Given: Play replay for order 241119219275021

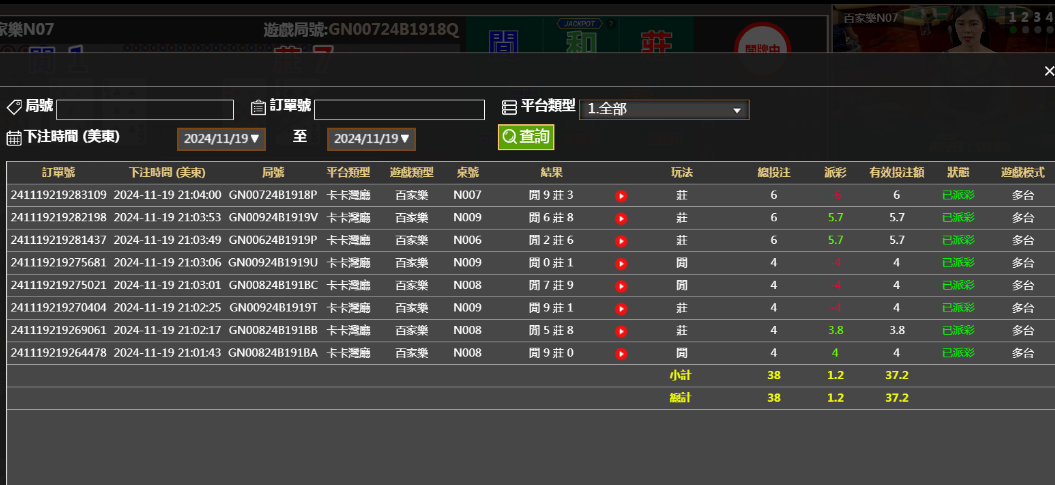Looking at the screenshot, I should [621, 286].
